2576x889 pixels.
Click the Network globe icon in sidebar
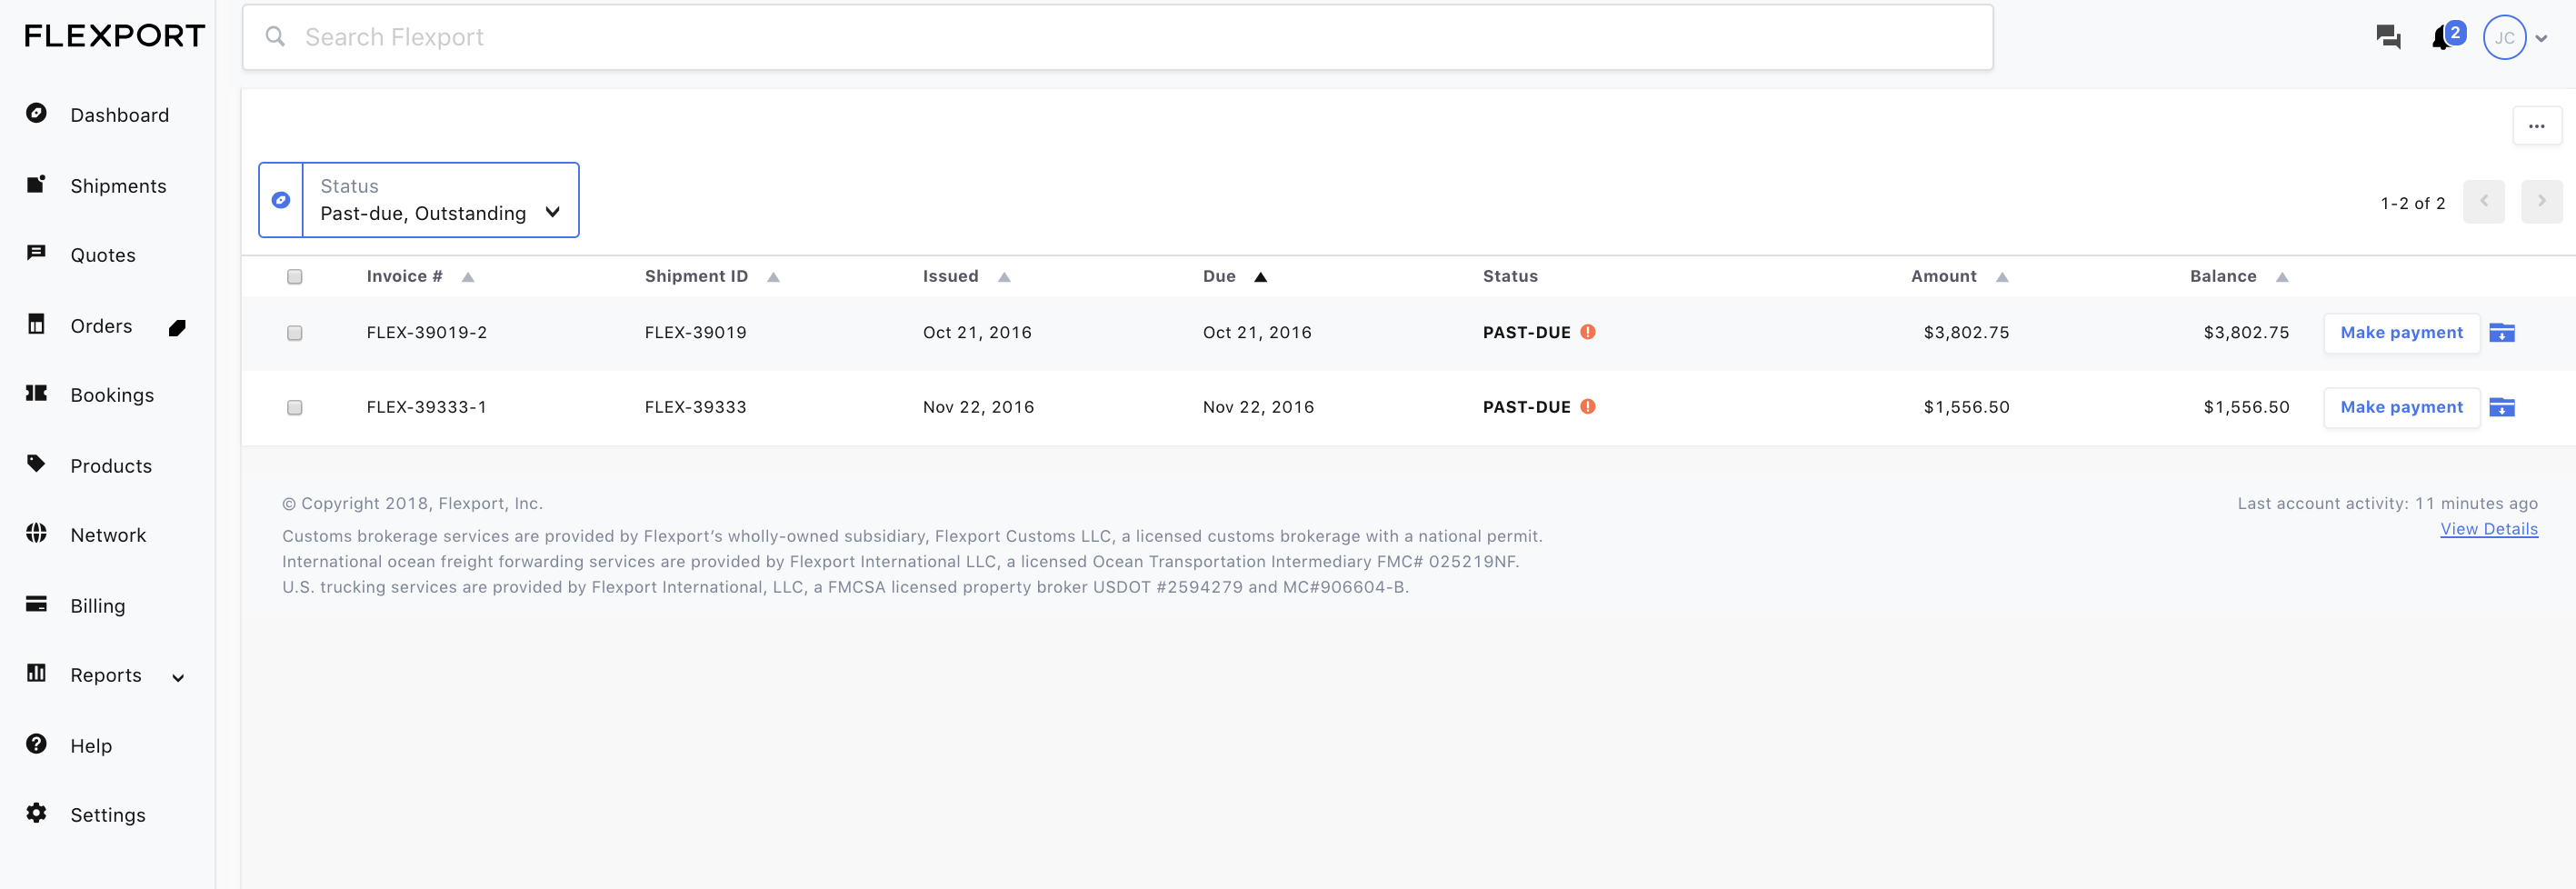point(36,533)
